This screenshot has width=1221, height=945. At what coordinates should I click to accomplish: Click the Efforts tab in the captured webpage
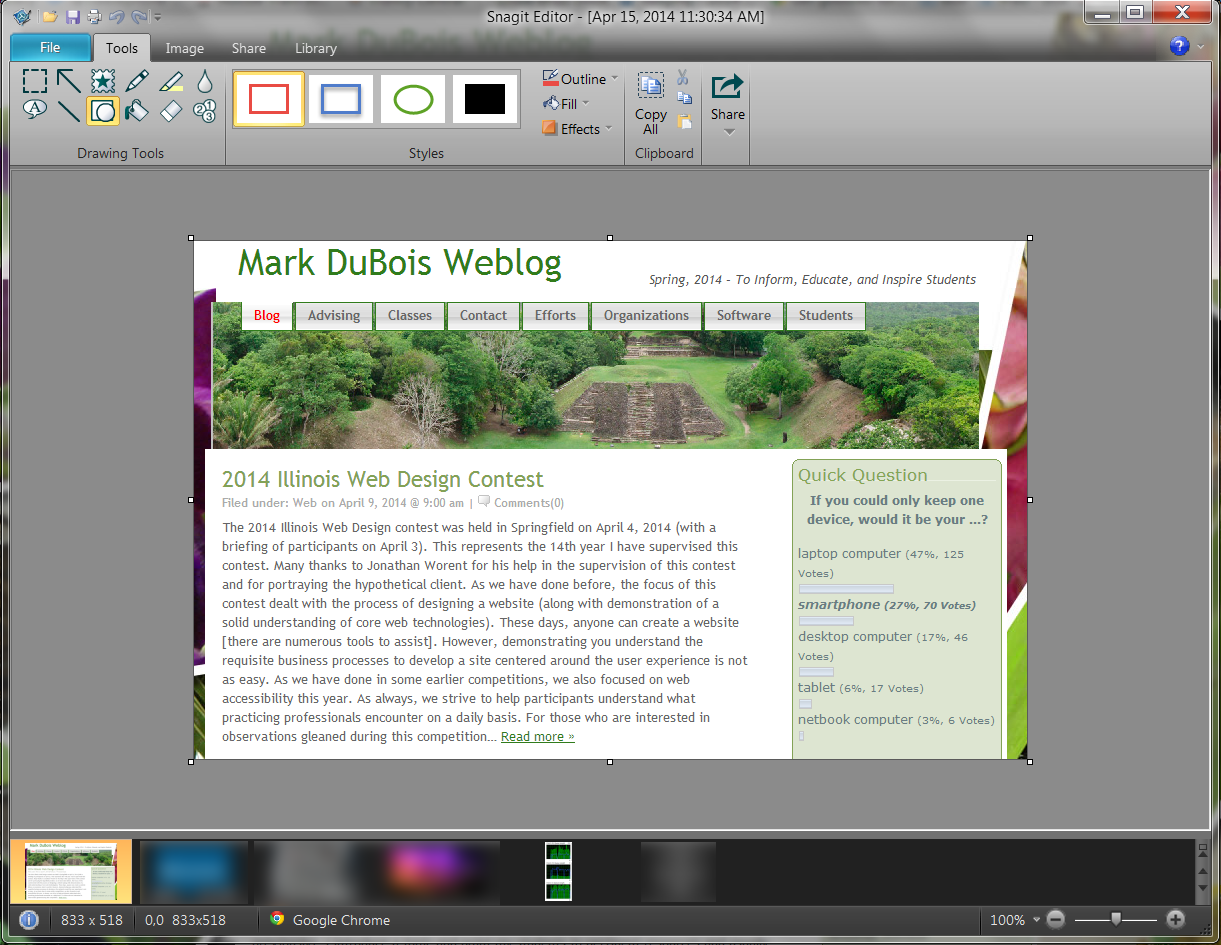(x=555, y=316)
